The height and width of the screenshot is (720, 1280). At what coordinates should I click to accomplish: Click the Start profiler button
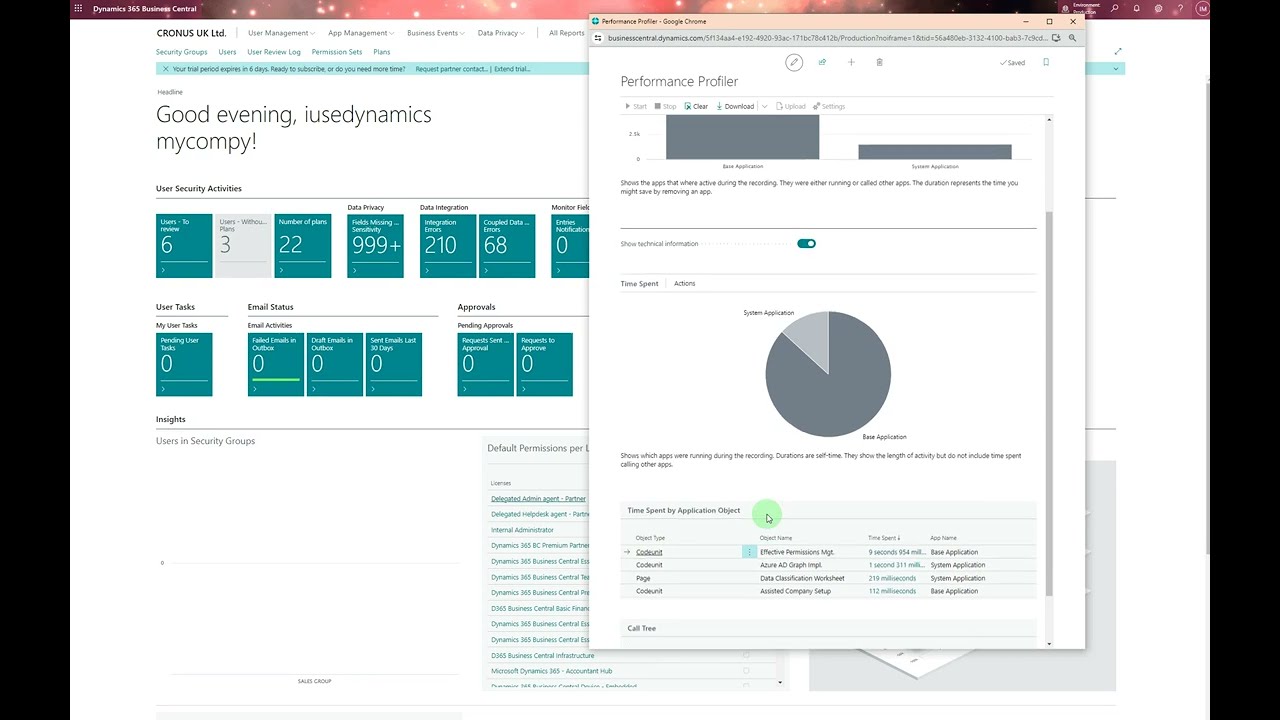tap(636, 106)
